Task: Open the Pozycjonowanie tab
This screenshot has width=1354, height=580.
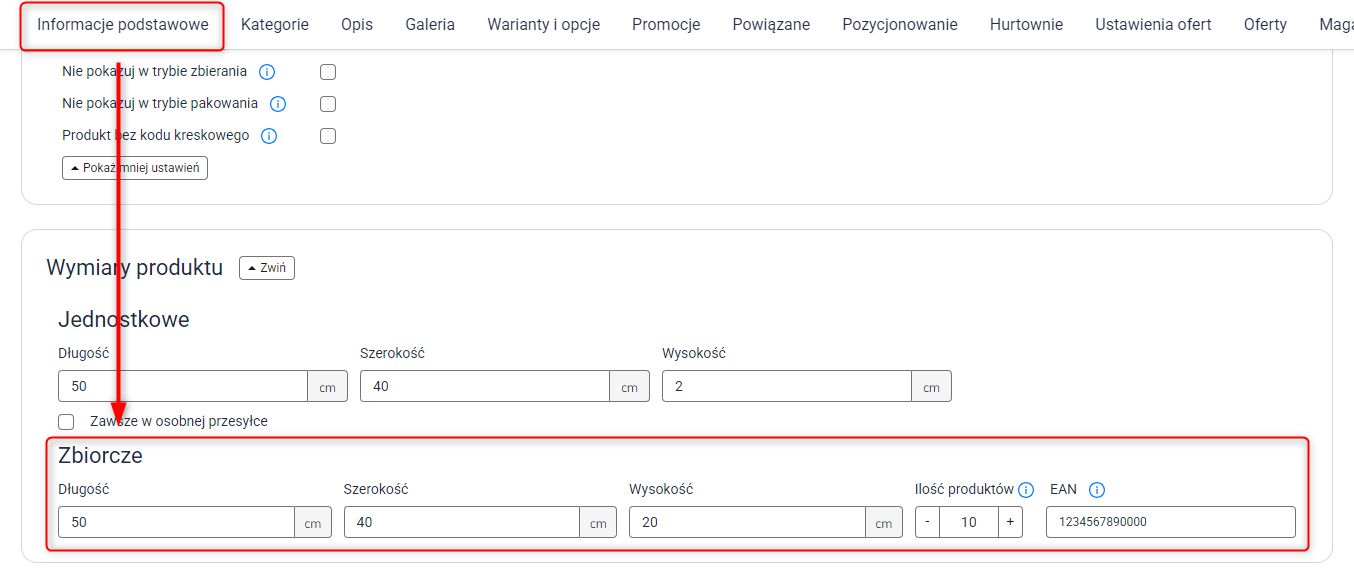Action: click(900, 25)
